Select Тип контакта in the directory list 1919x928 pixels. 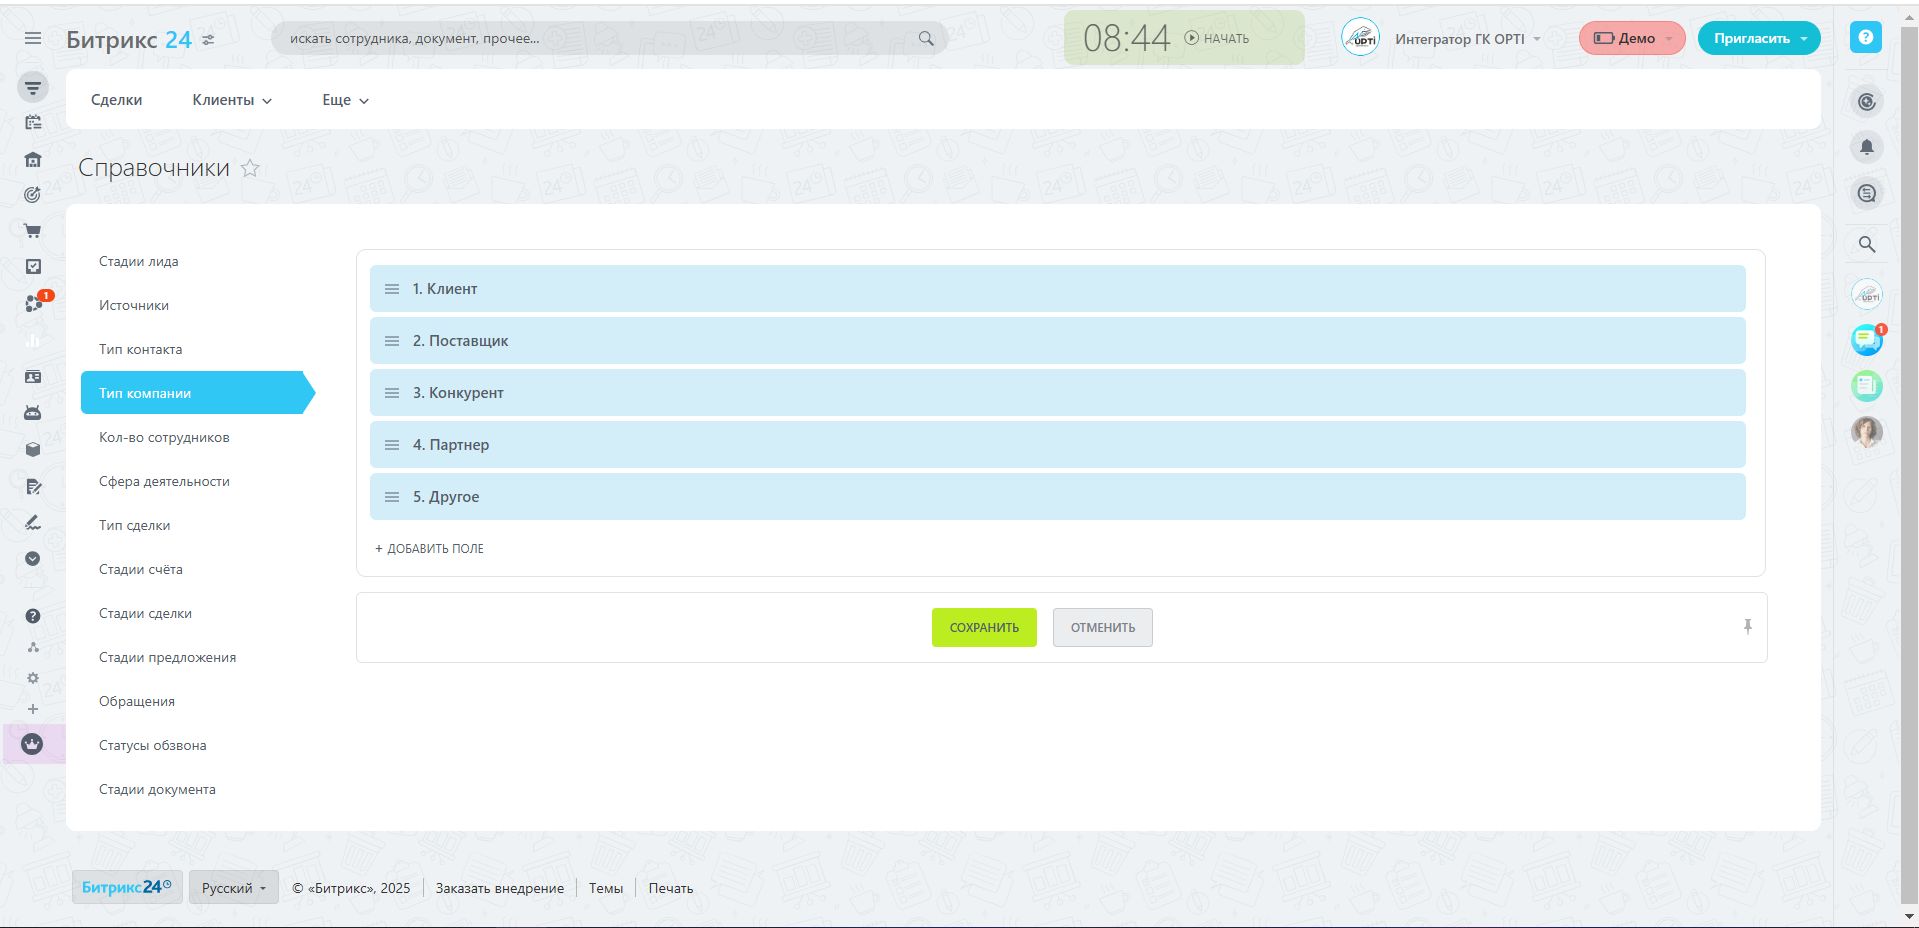[x=141, y=349]
